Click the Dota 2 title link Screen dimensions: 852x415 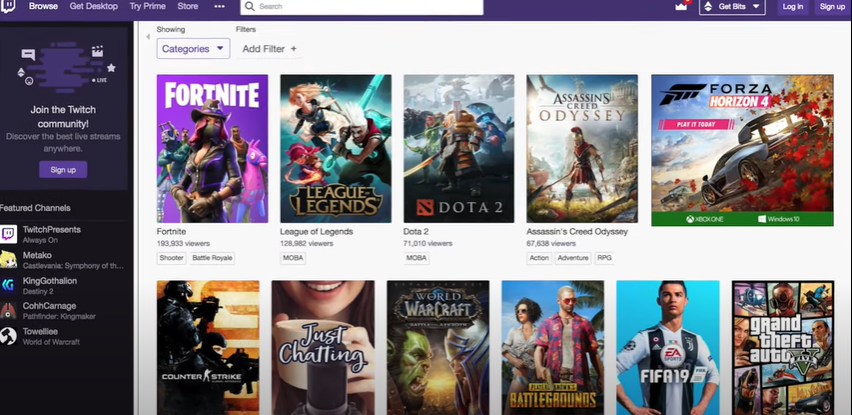coord(416,231)
